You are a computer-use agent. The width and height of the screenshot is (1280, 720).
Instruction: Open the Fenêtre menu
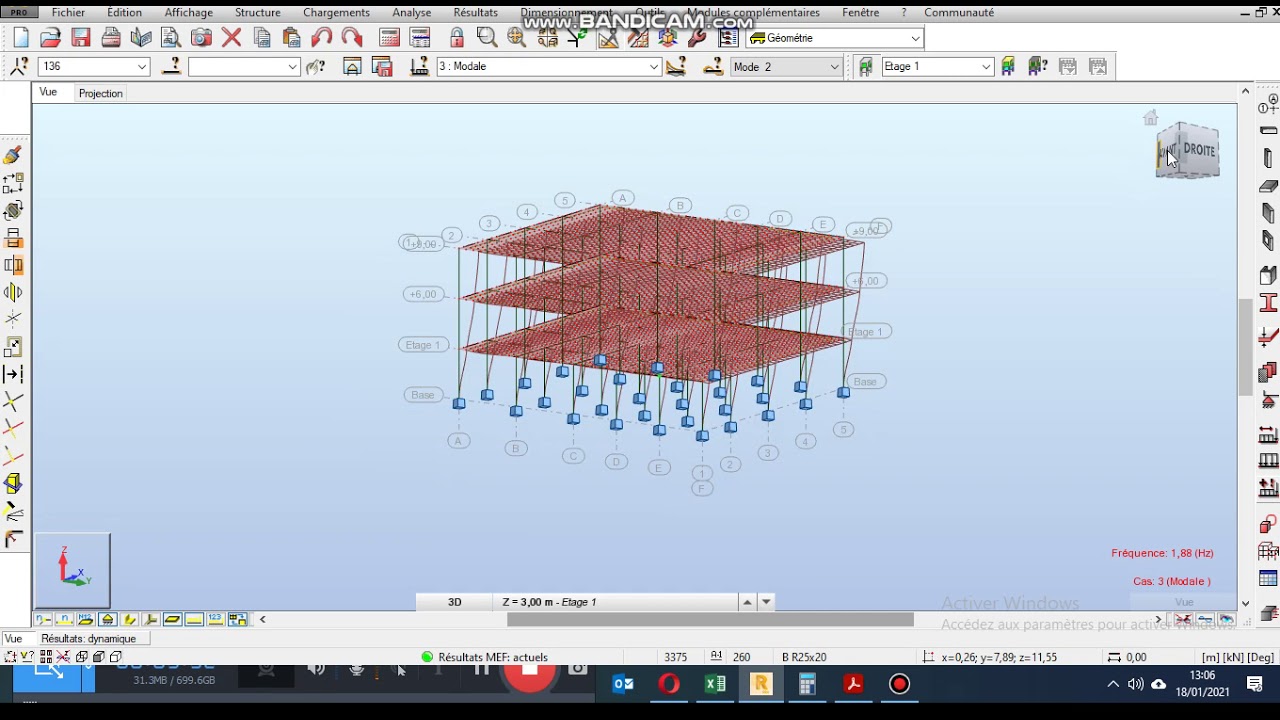pos(861,13)
